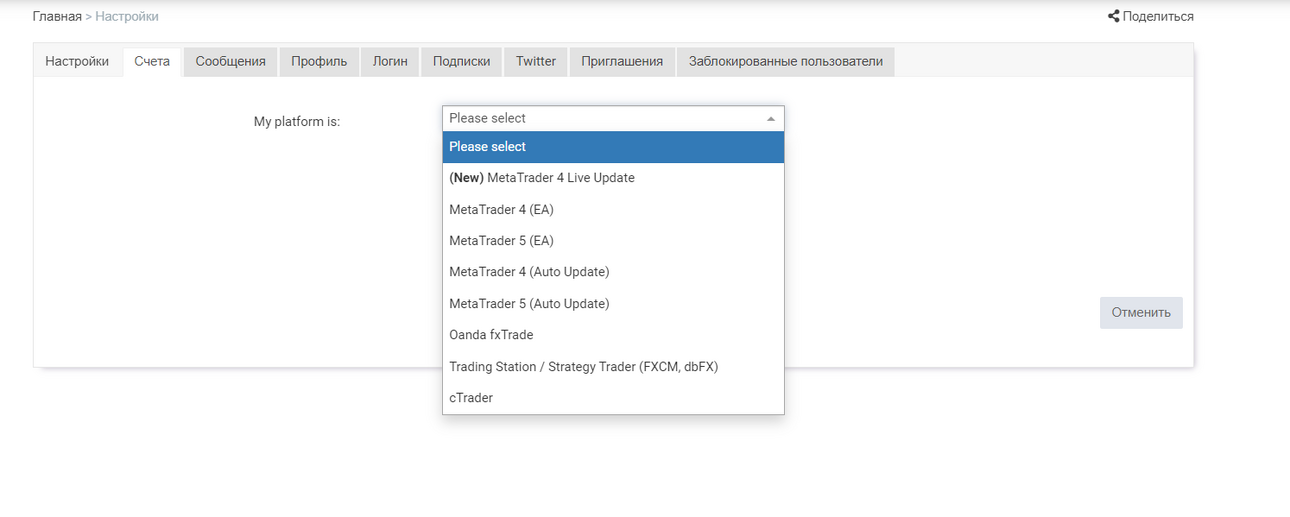Pick MetaTrader 5 (EA) option

613,241
